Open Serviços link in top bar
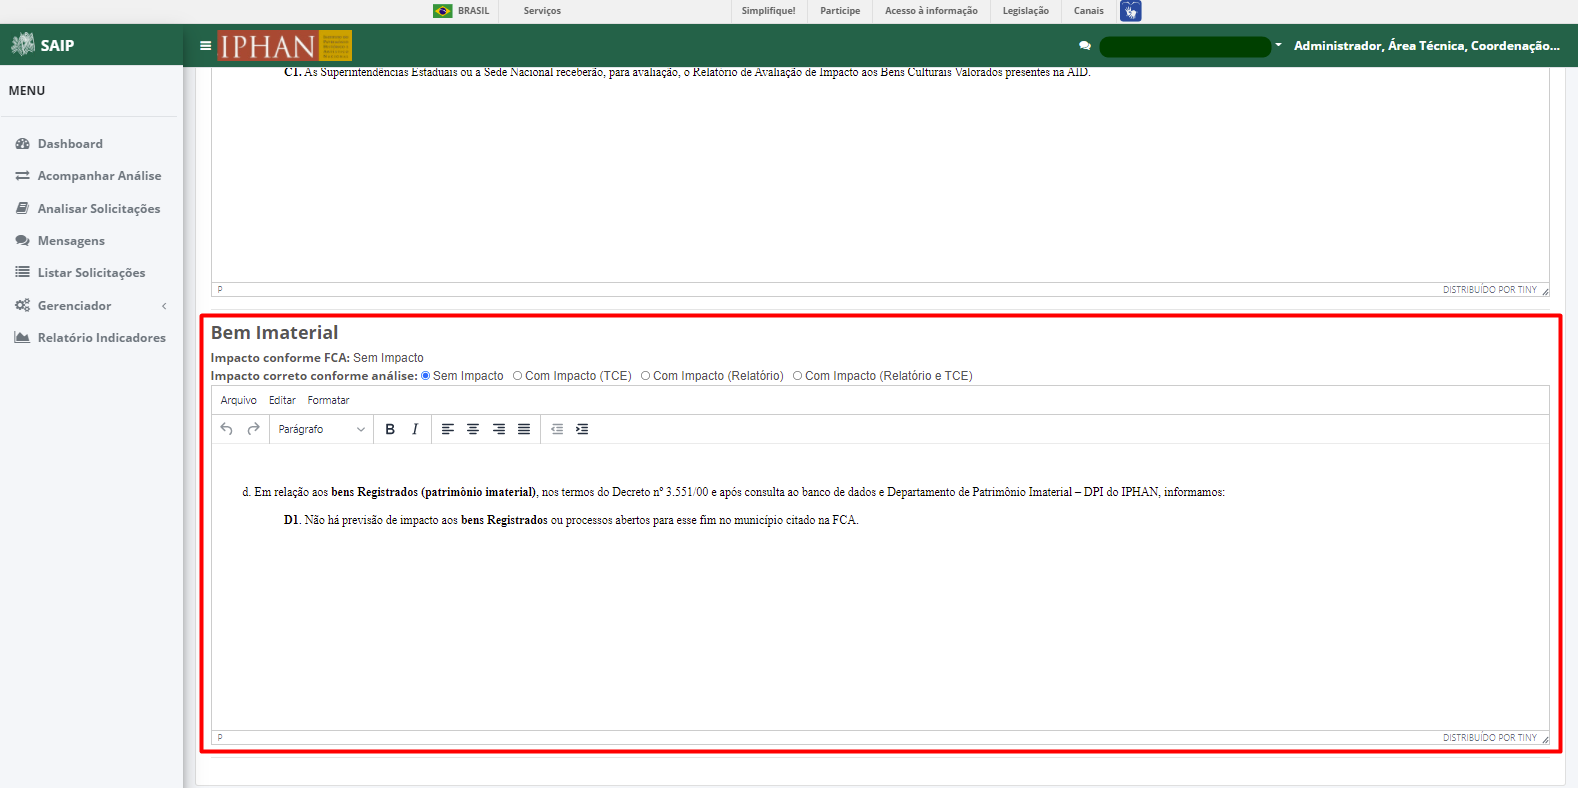 tap(542, 11)
